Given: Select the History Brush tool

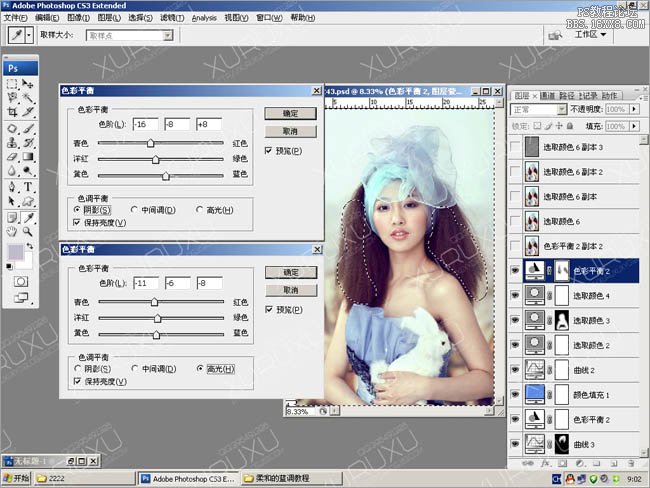Looking at the screenshot, I should [x=28, y=143].
